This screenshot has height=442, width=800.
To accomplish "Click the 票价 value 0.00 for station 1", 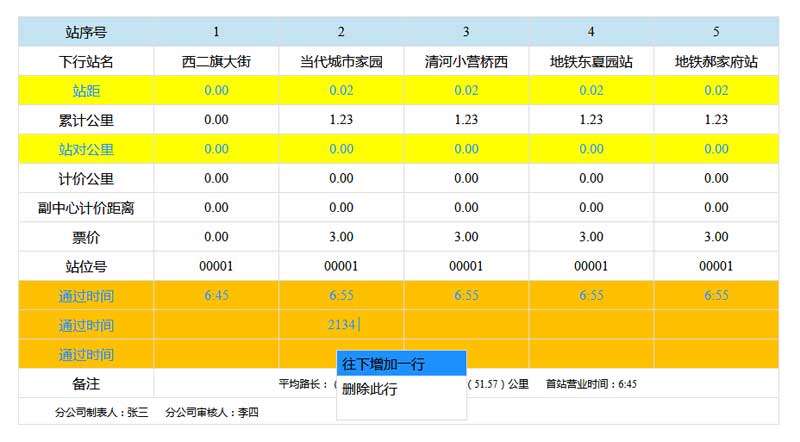I will pyautogui.click(x=216, y=237).
